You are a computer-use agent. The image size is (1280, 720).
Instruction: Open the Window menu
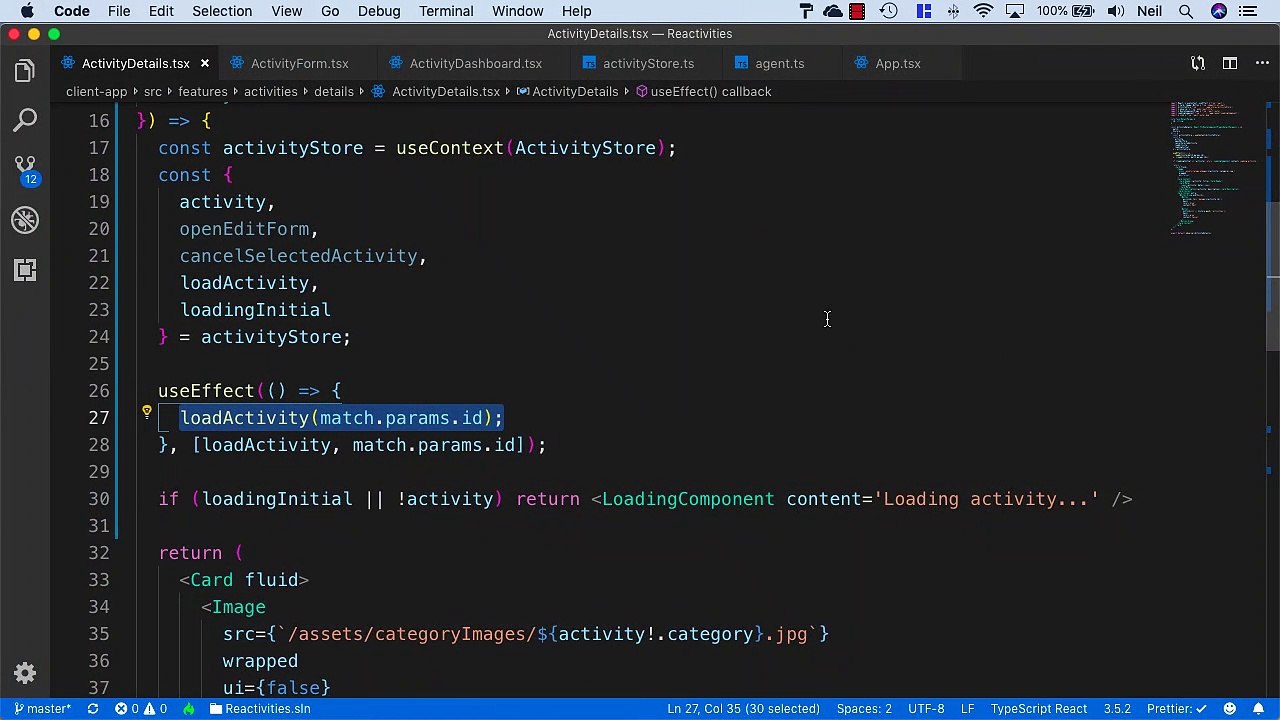point(518,11)
